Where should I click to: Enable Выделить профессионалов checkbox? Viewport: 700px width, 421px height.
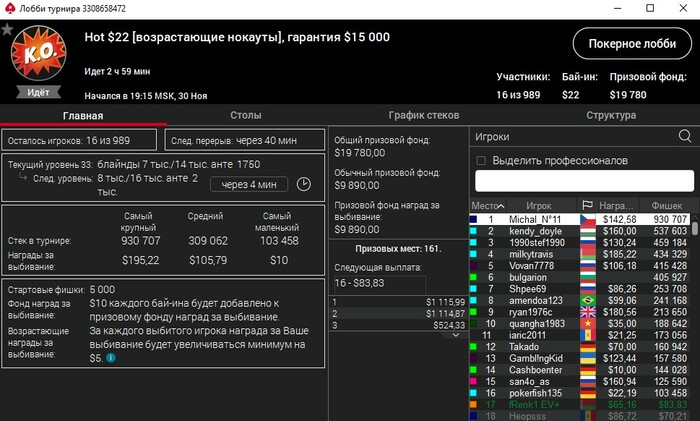coord(481,160)
